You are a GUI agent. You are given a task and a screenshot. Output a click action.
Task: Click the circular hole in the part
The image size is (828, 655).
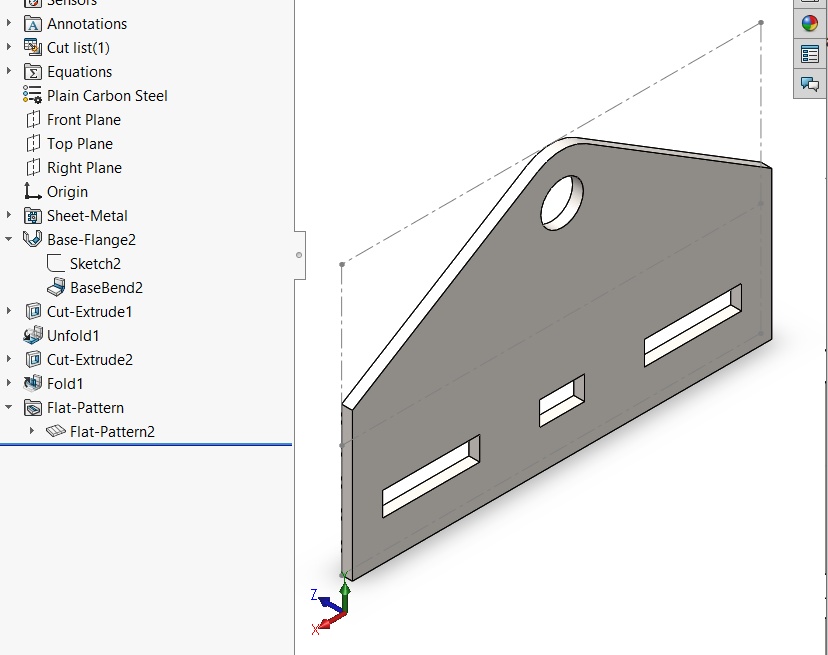pos(562,203)
